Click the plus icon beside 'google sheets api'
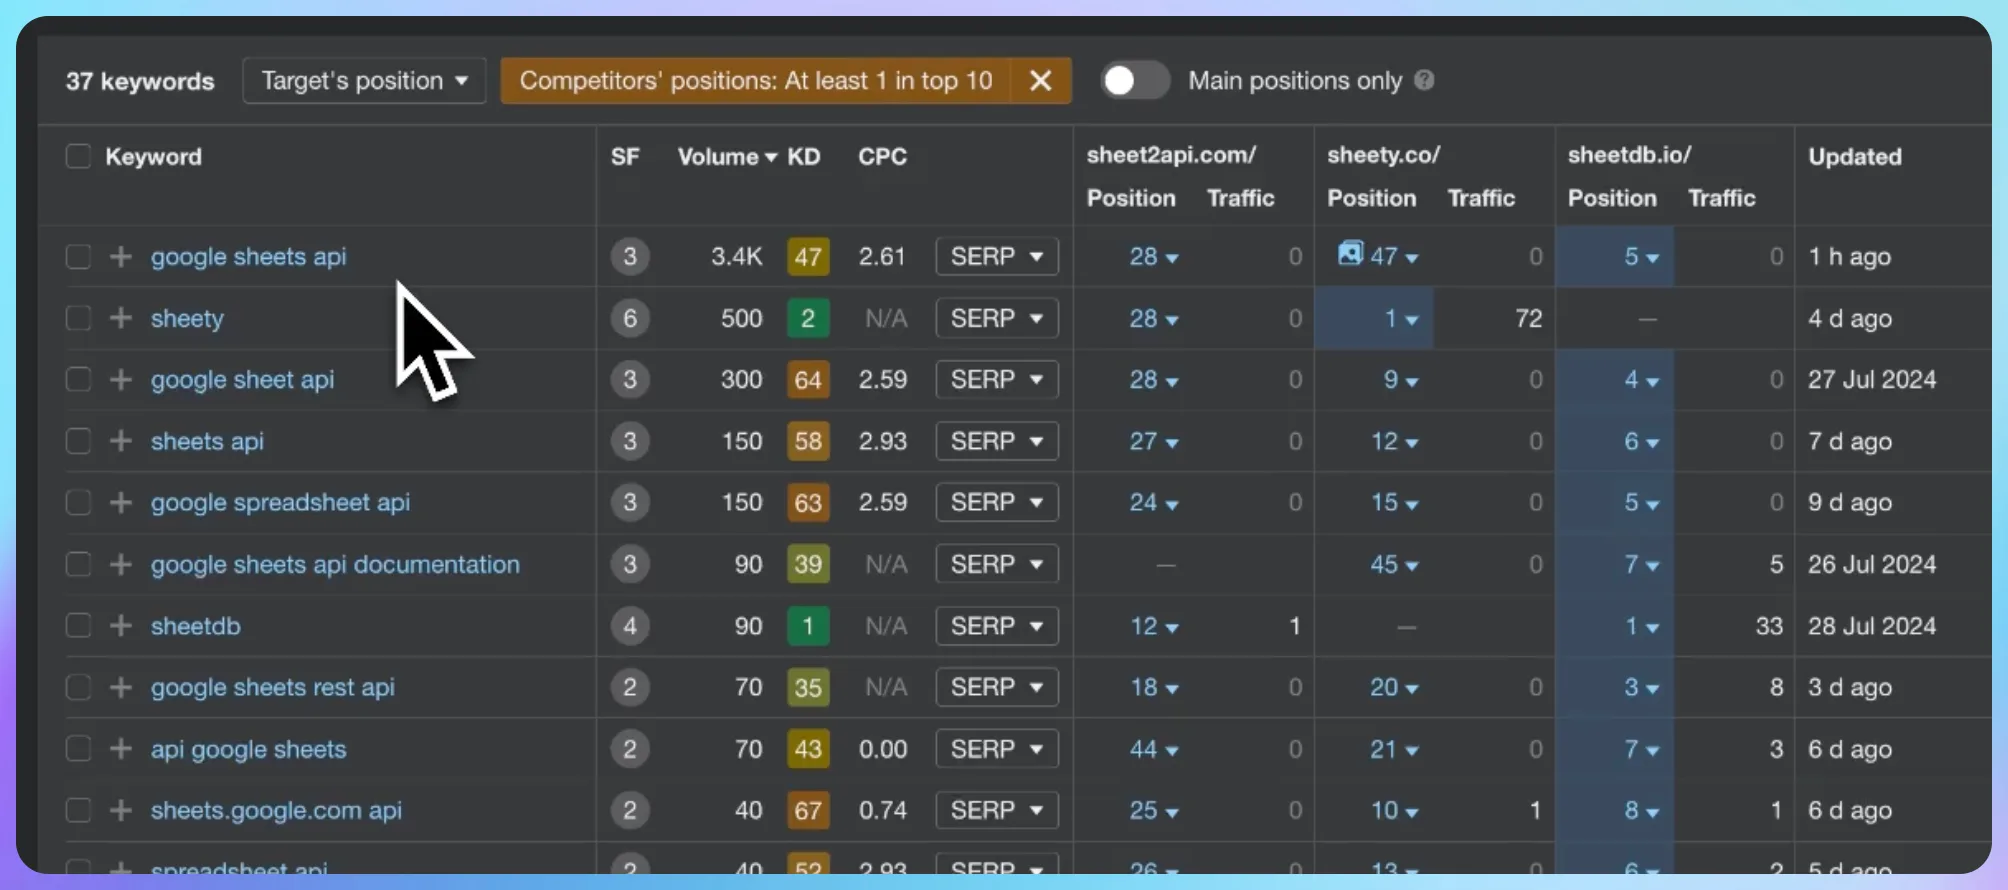 click(121, 257)
